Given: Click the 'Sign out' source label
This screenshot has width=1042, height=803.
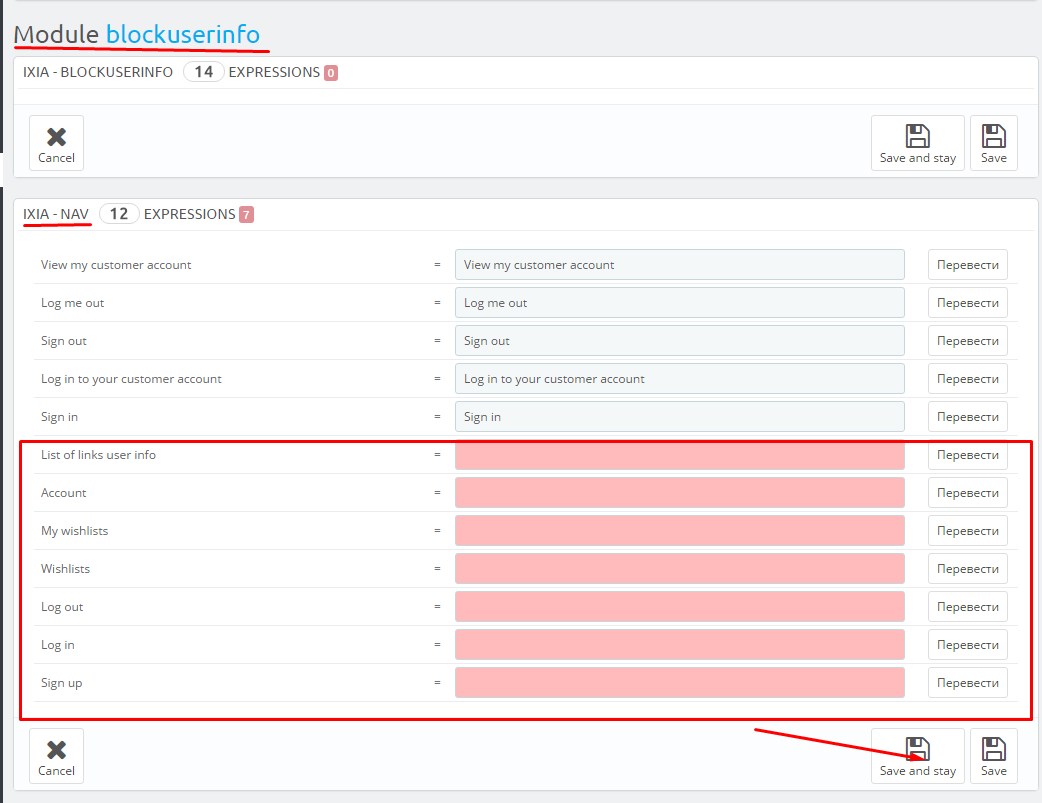Looking at the screenshot, I should tap(64, 340).
